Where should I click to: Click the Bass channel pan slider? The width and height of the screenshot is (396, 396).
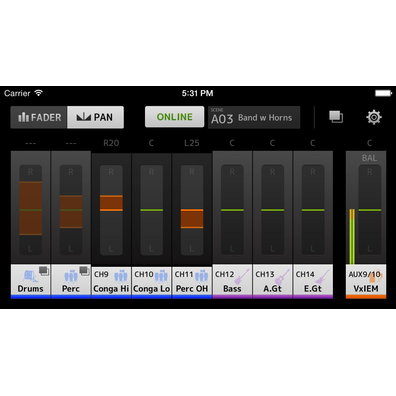point(232,210)
